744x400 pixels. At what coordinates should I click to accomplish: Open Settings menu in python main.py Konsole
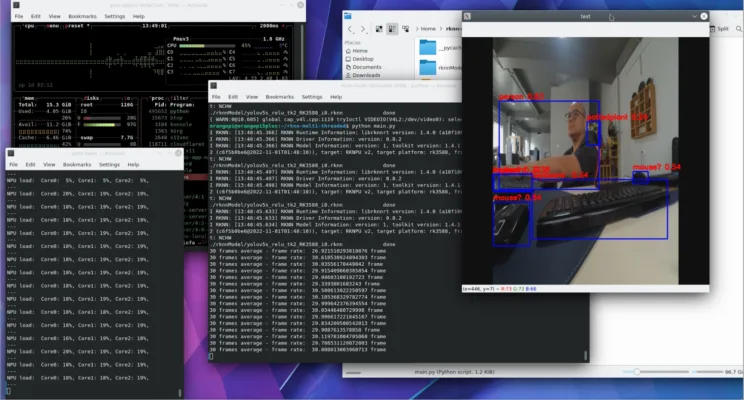312,97
